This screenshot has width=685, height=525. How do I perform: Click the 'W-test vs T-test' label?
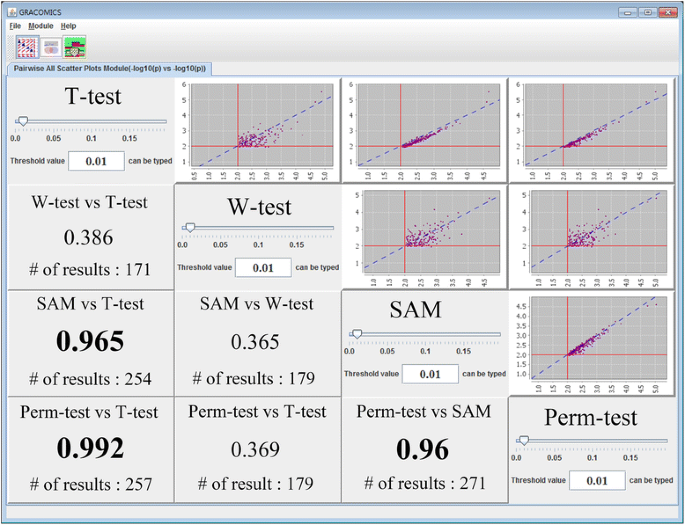pos(90,202)
